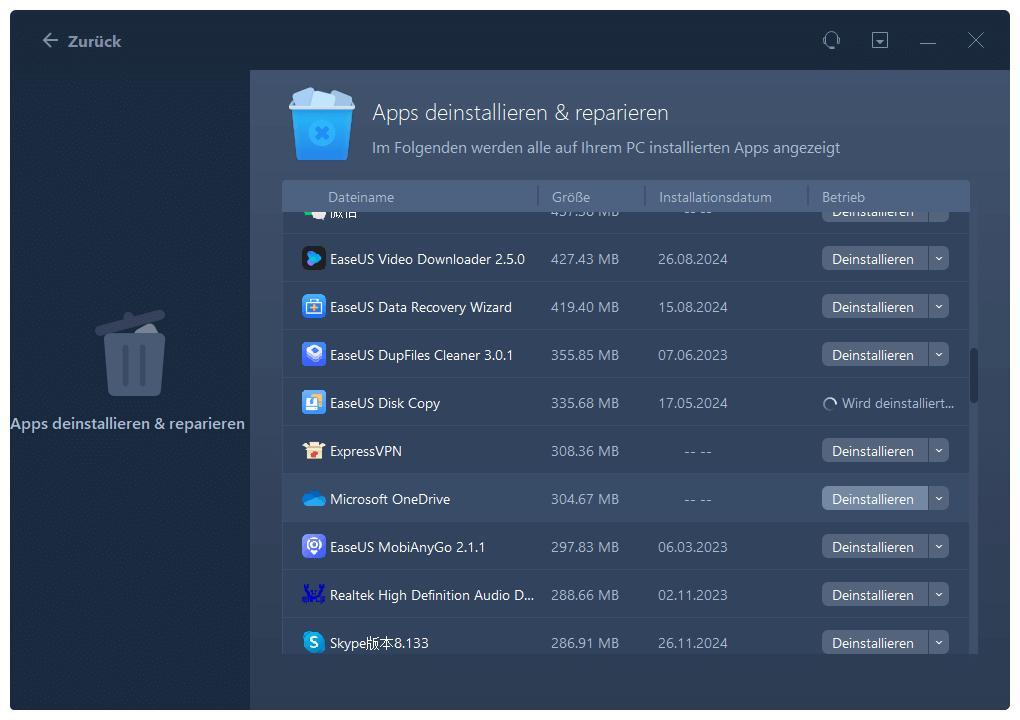The width and height of the screenshot is (1020, 720).
Task: Click the Zurück back arrow icon
Action: pyautogui.click(x=50, y=41)
